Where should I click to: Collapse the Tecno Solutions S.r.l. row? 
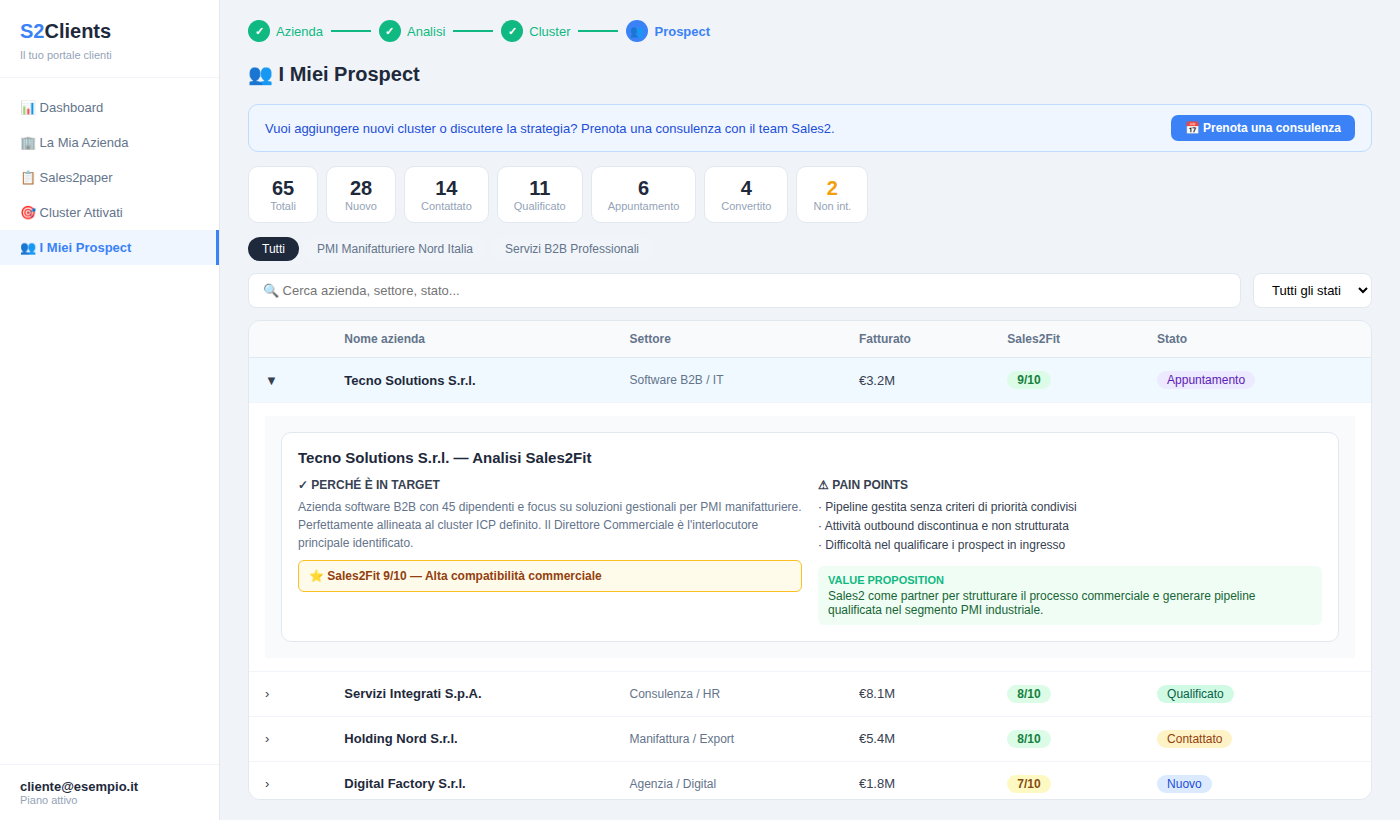point(271,381)
